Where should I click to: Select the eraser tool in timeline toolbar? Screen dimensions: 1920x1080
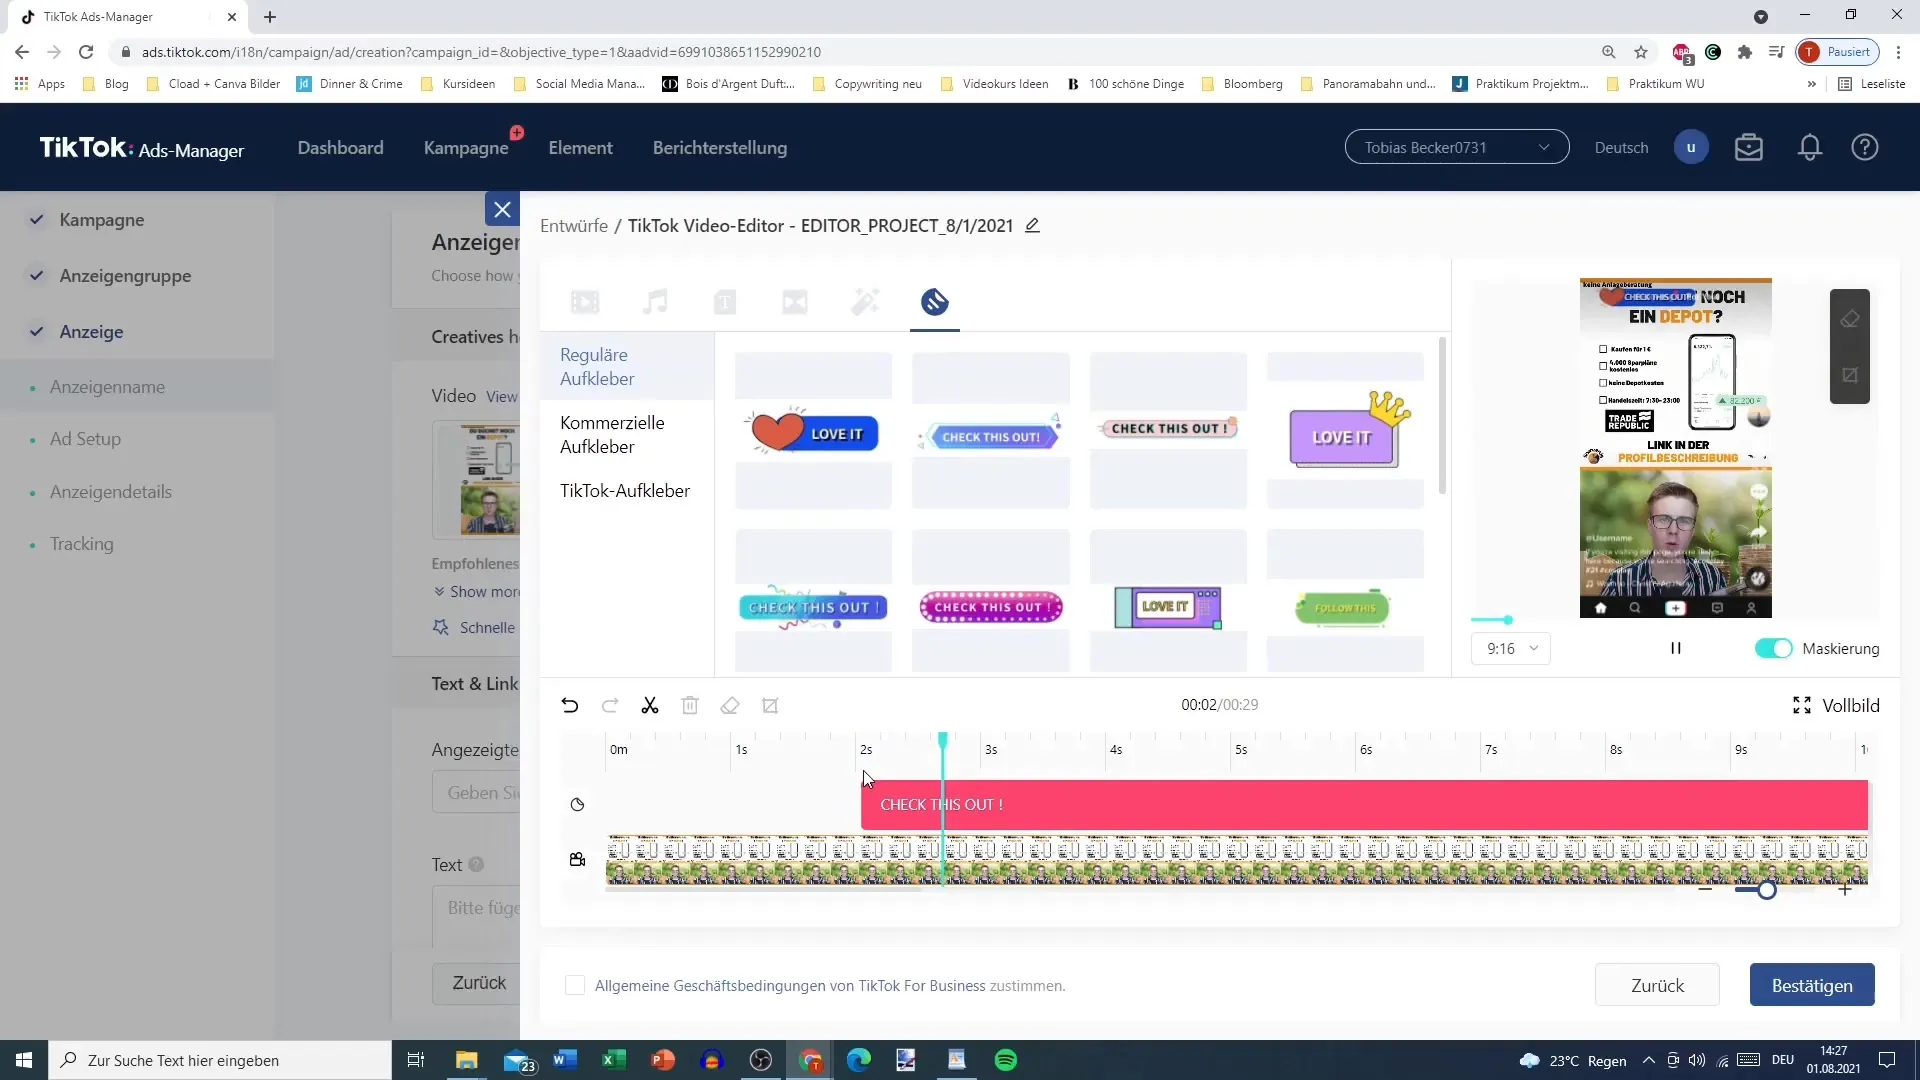tap(730, 706)
